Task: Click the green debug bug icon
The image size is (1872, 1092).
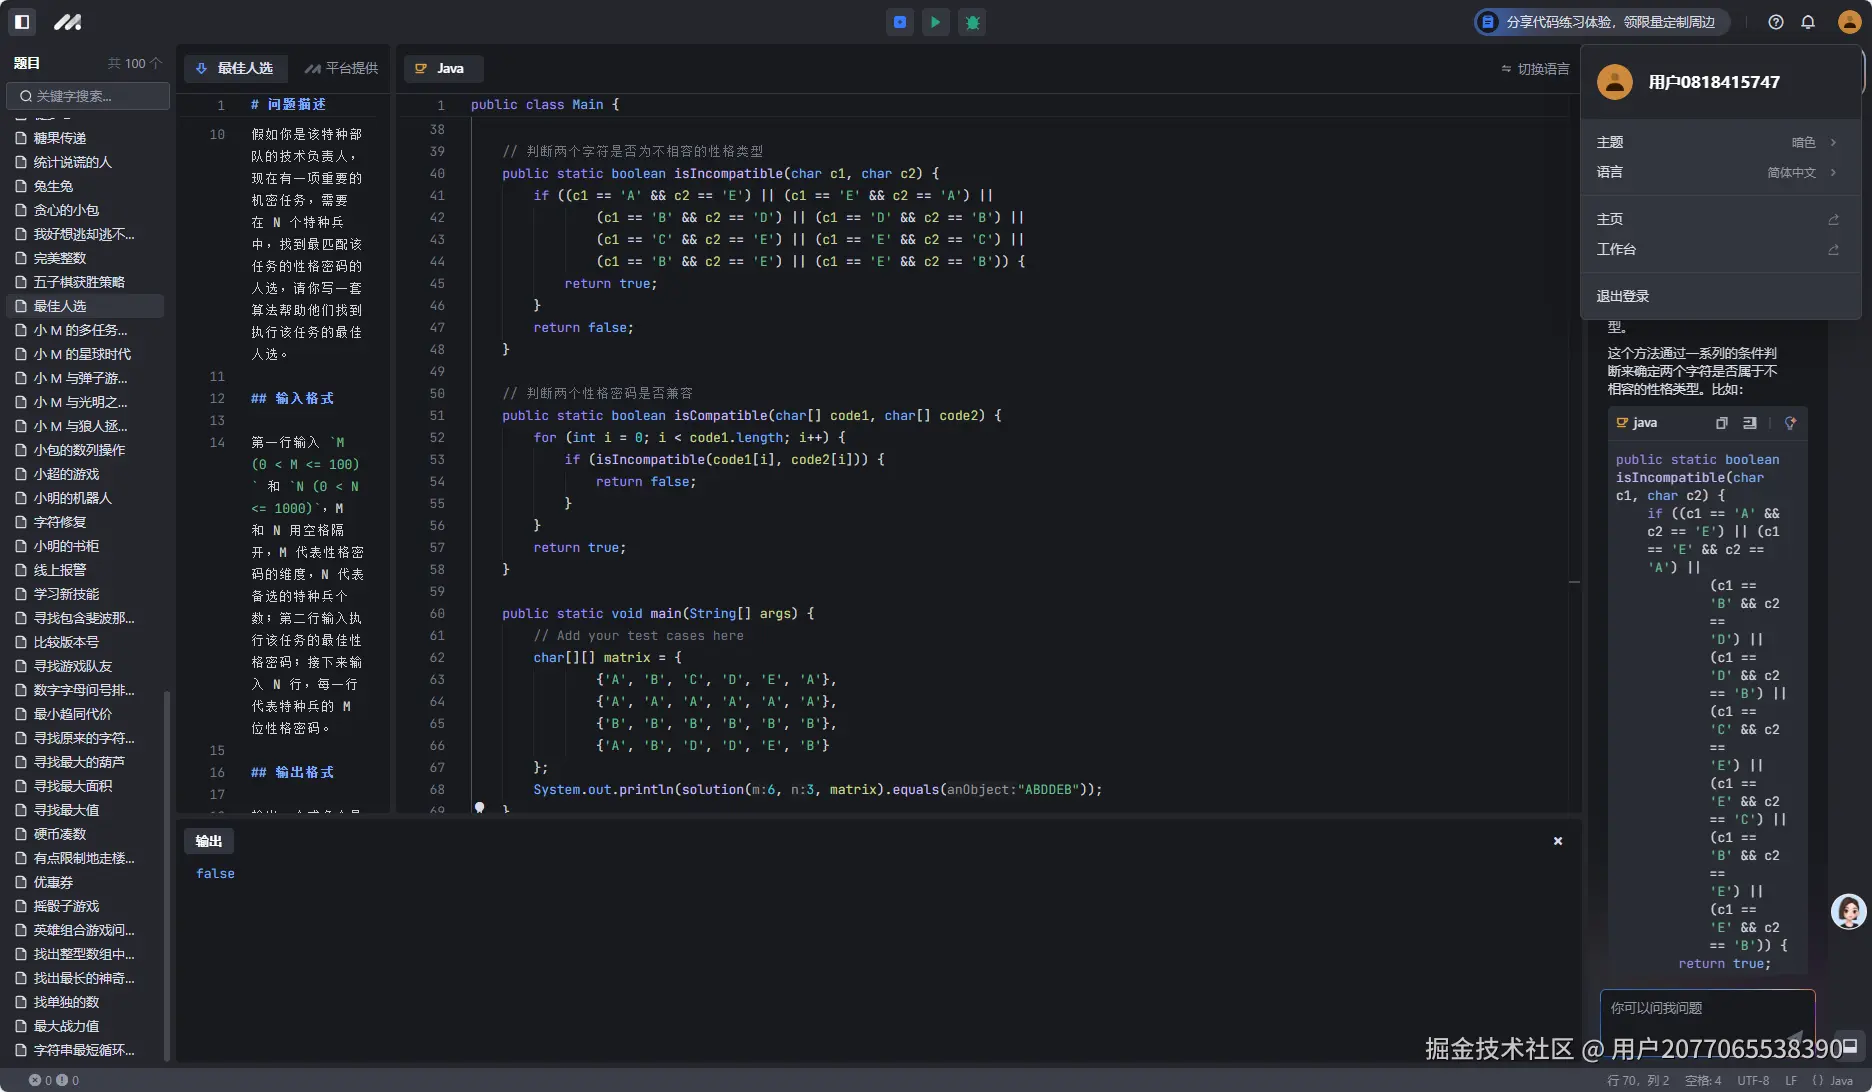Action: click(972, 22)
